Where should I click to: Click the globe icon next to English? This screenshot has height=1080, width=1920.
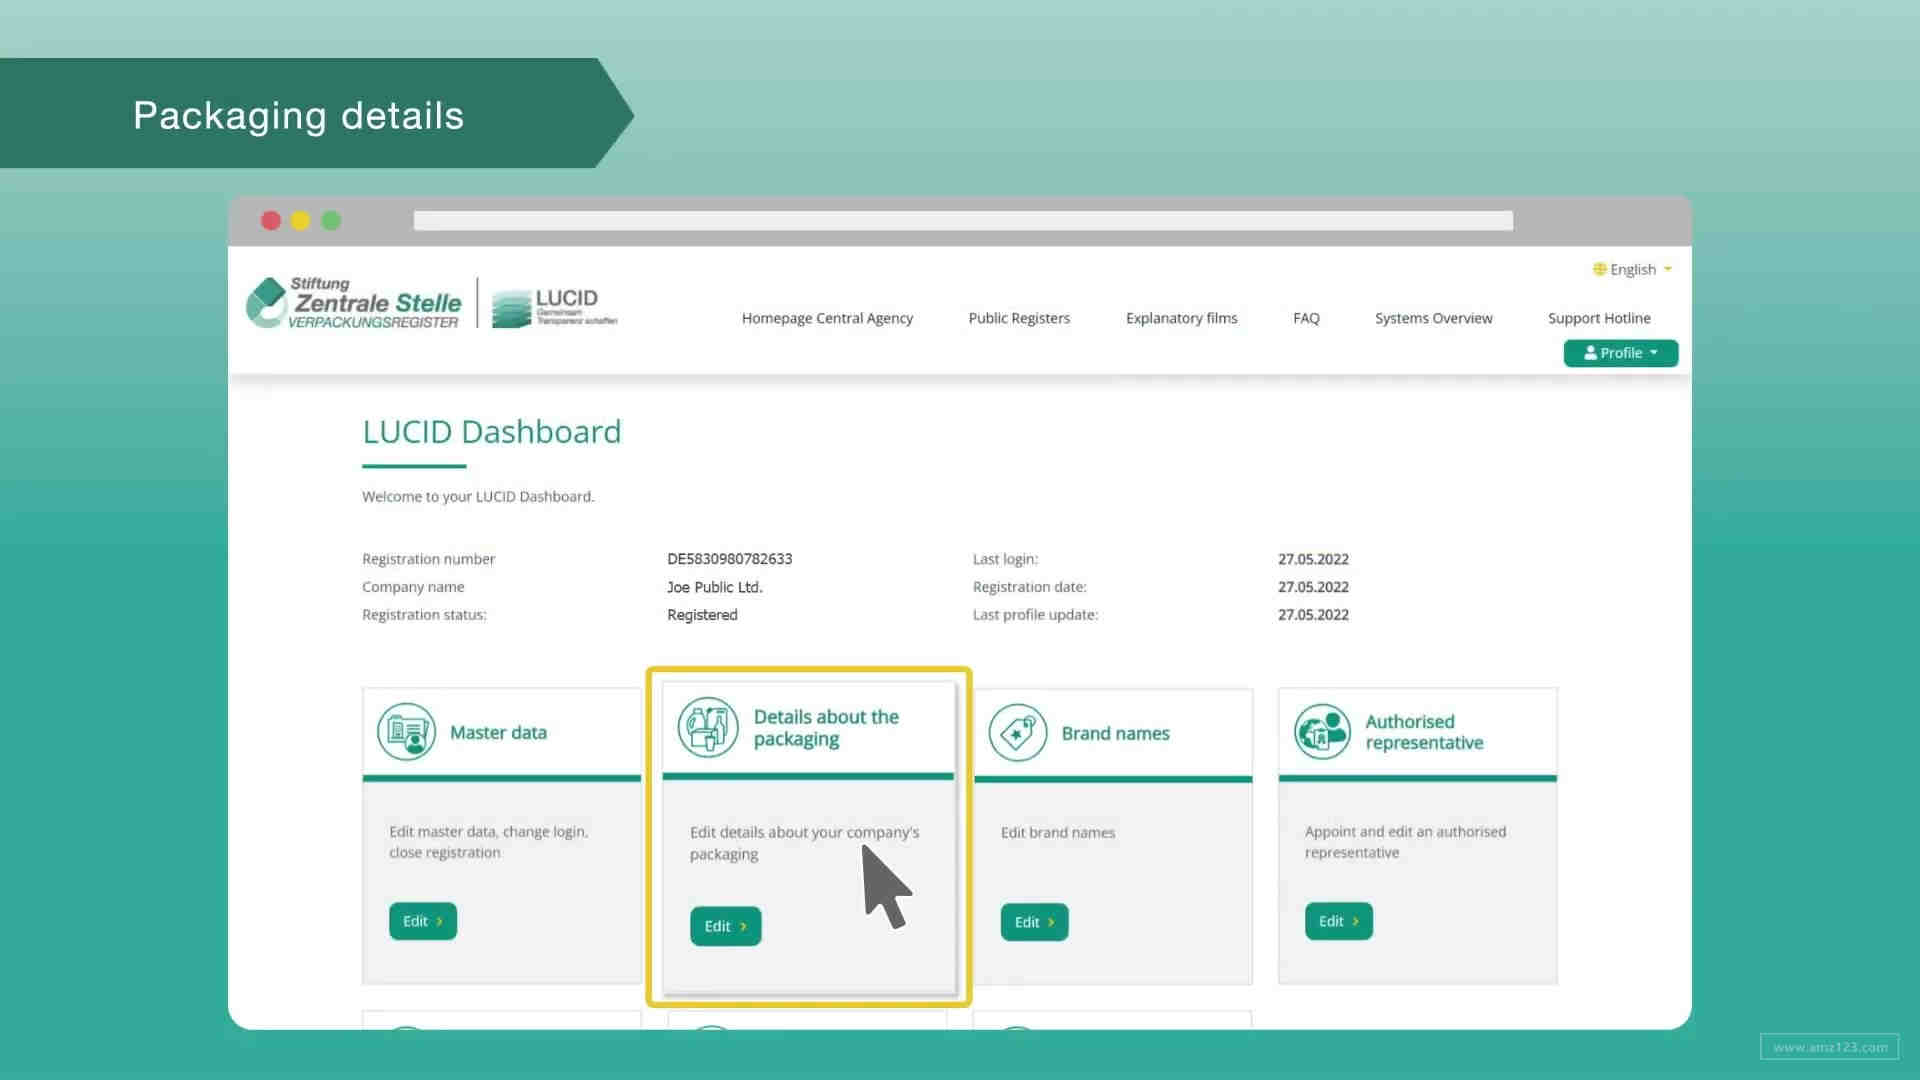(x=1599, y=269)
